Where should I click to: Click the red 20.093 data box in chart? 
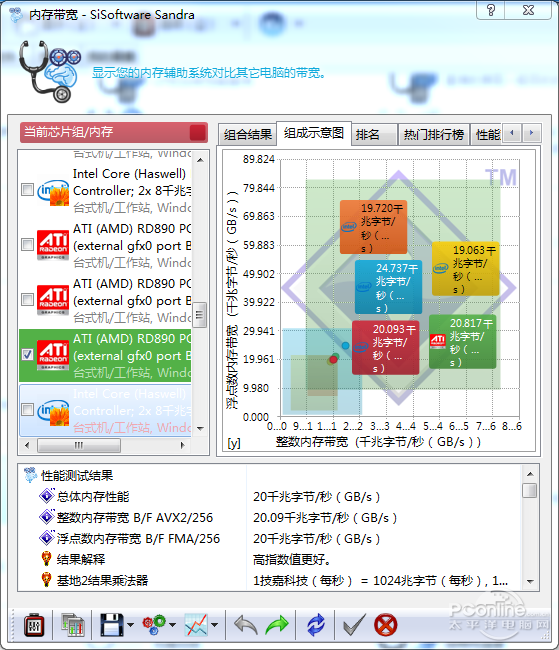(x=385, y=347)
